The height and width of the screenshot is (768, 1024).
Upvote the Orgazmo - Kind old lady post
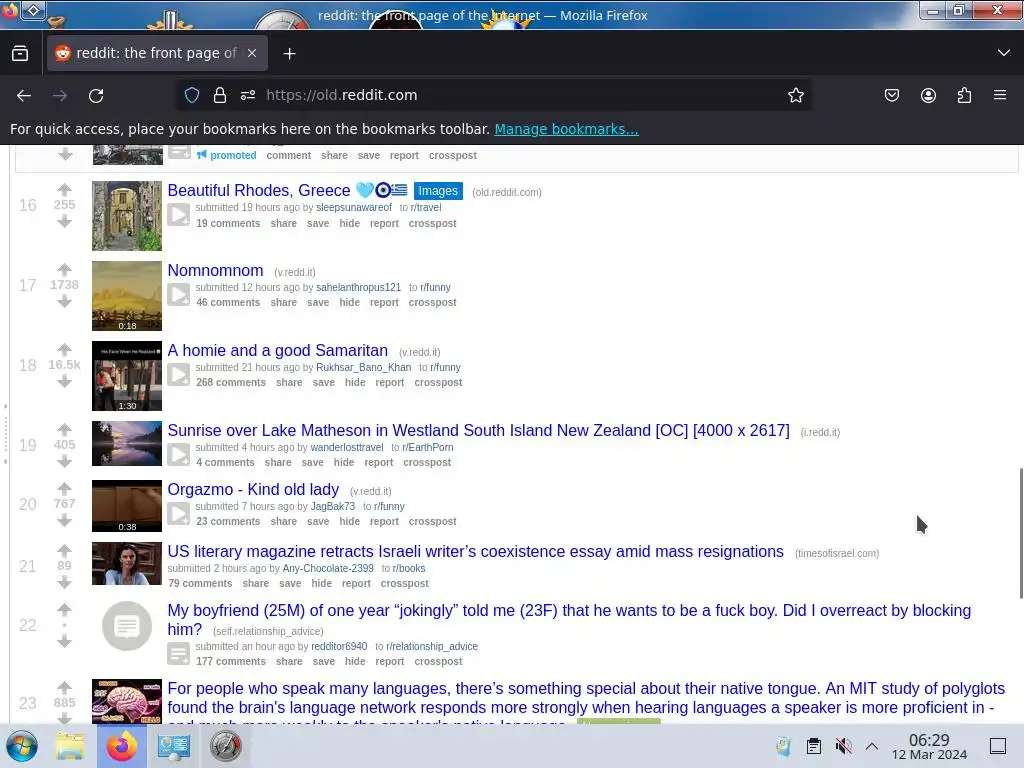(64, 488)
